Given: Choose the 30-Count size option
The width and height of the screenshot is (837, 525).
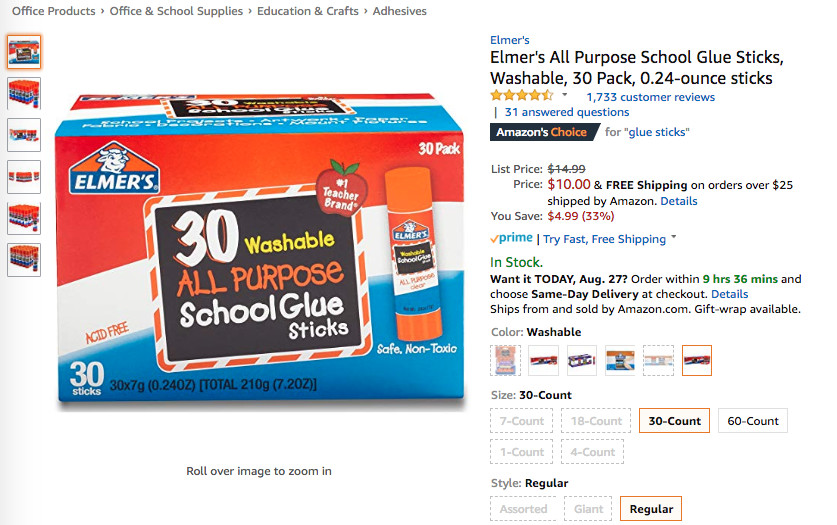Looking at the screenshot, I should (x=674, y=420).
